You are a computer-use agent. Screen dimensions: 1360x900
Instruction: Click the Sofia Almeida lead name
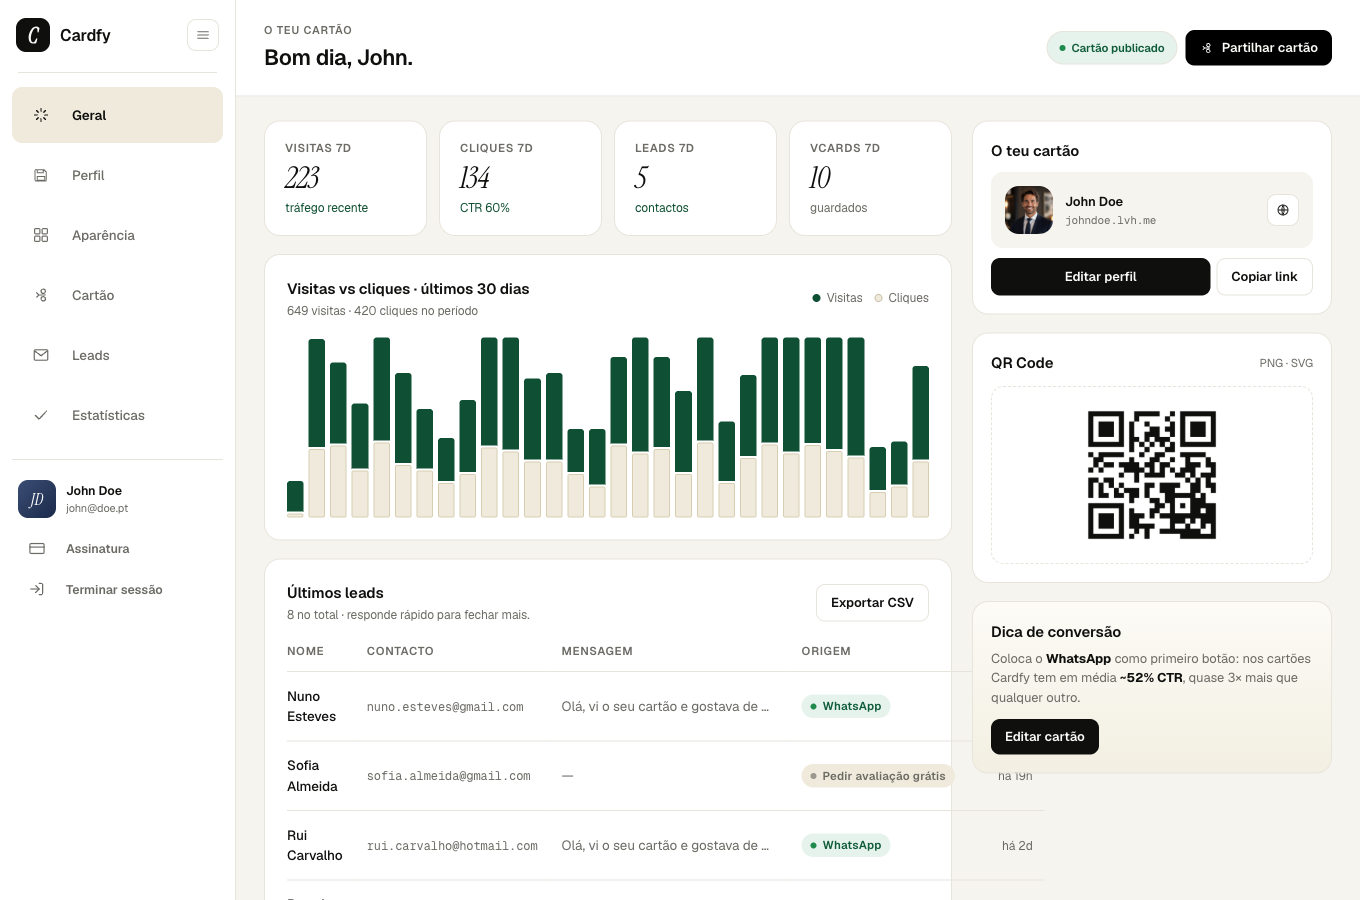pyautogui.click(x=312, y=776)
